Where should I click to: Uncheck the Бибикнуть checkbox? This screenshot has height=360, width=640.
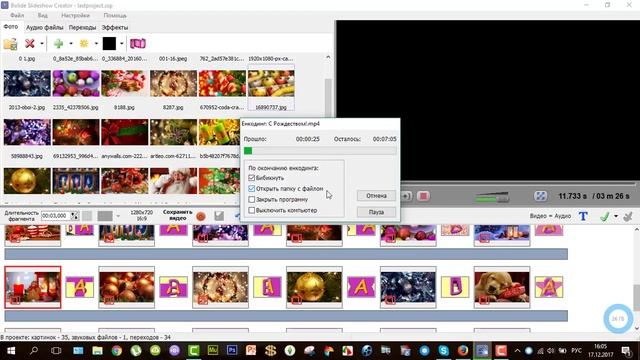click(x=251, y=178)
